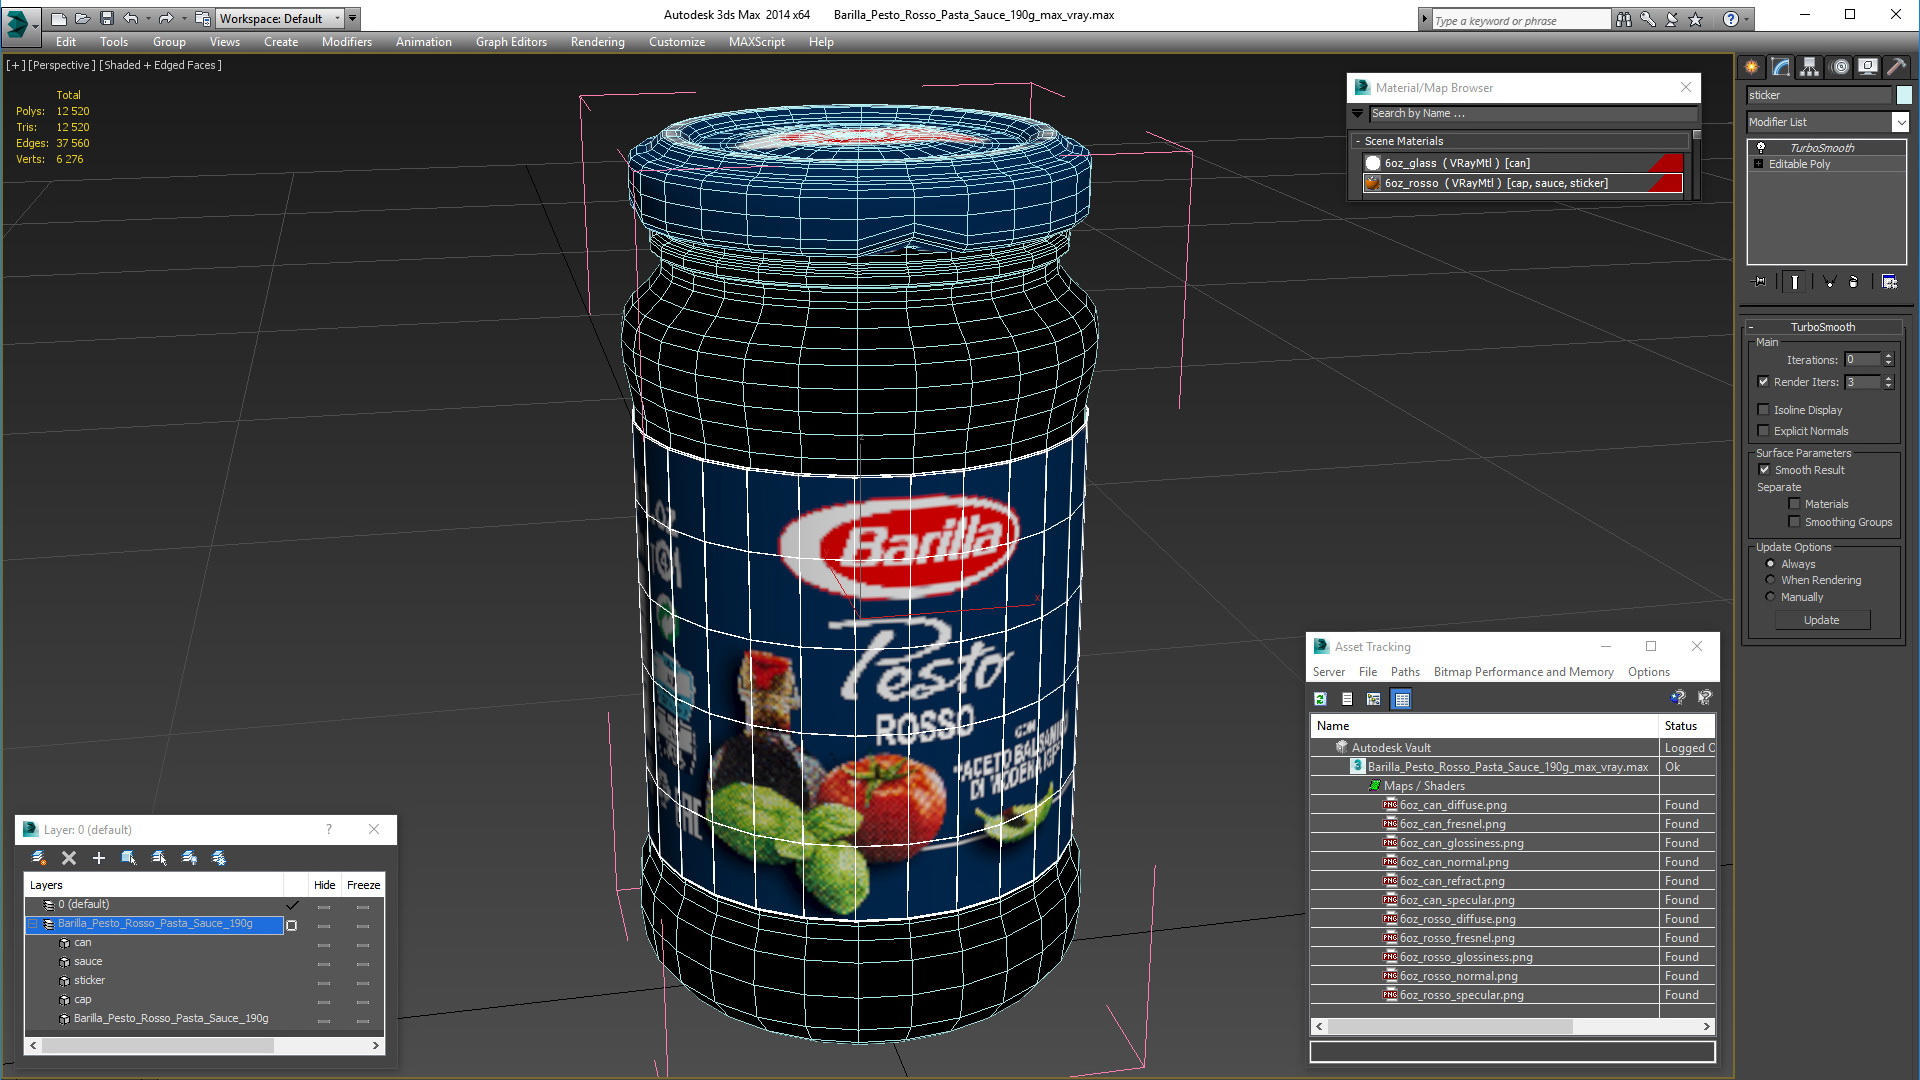
Task: Open the Rendering menu
Action: point(597,42)
